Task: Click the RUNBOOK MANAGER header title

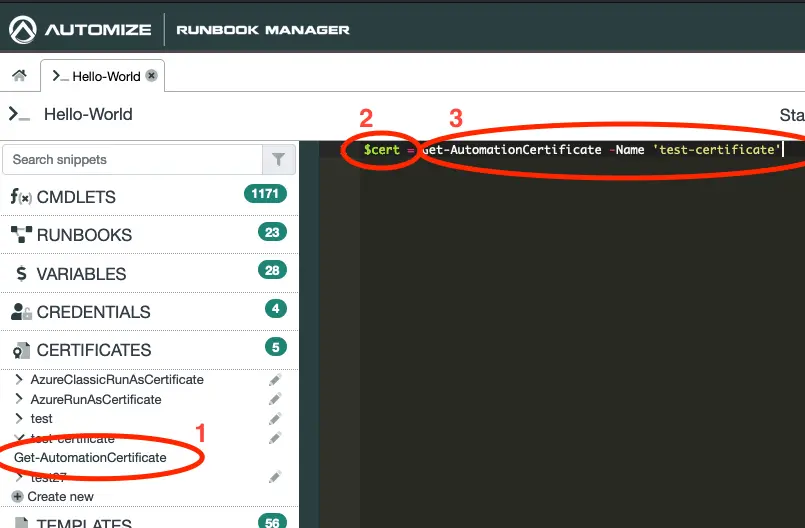Action: tap(263, 30)
